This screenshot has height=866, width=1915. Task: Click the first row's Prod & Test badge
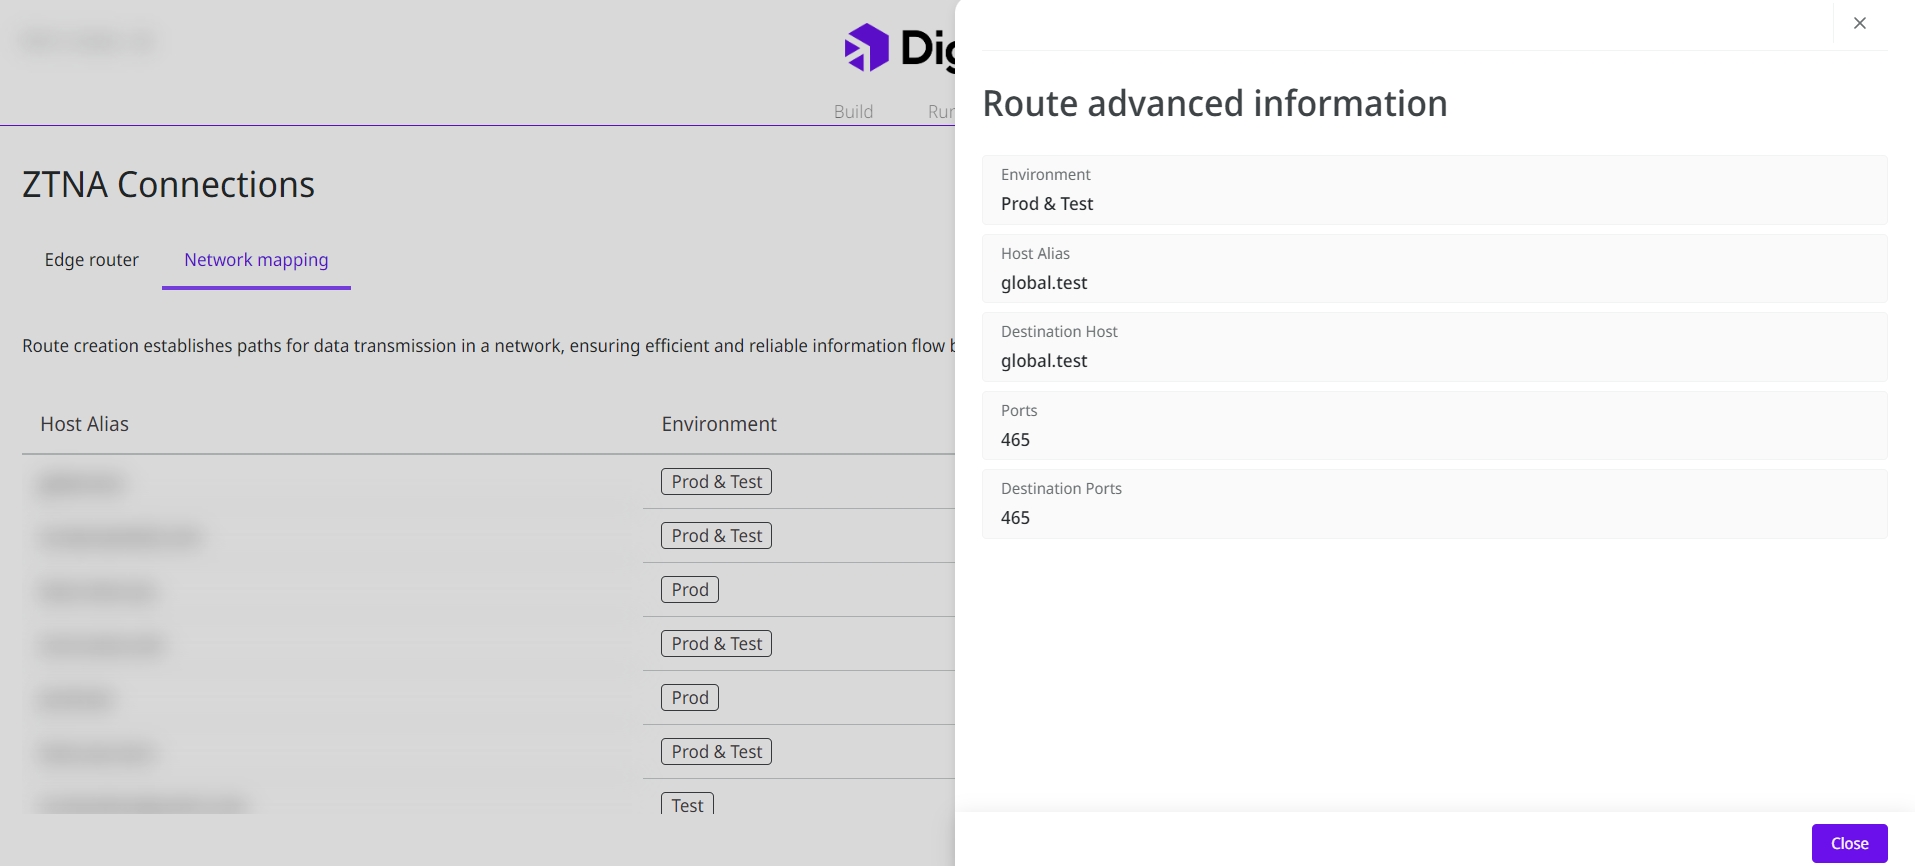716,482
